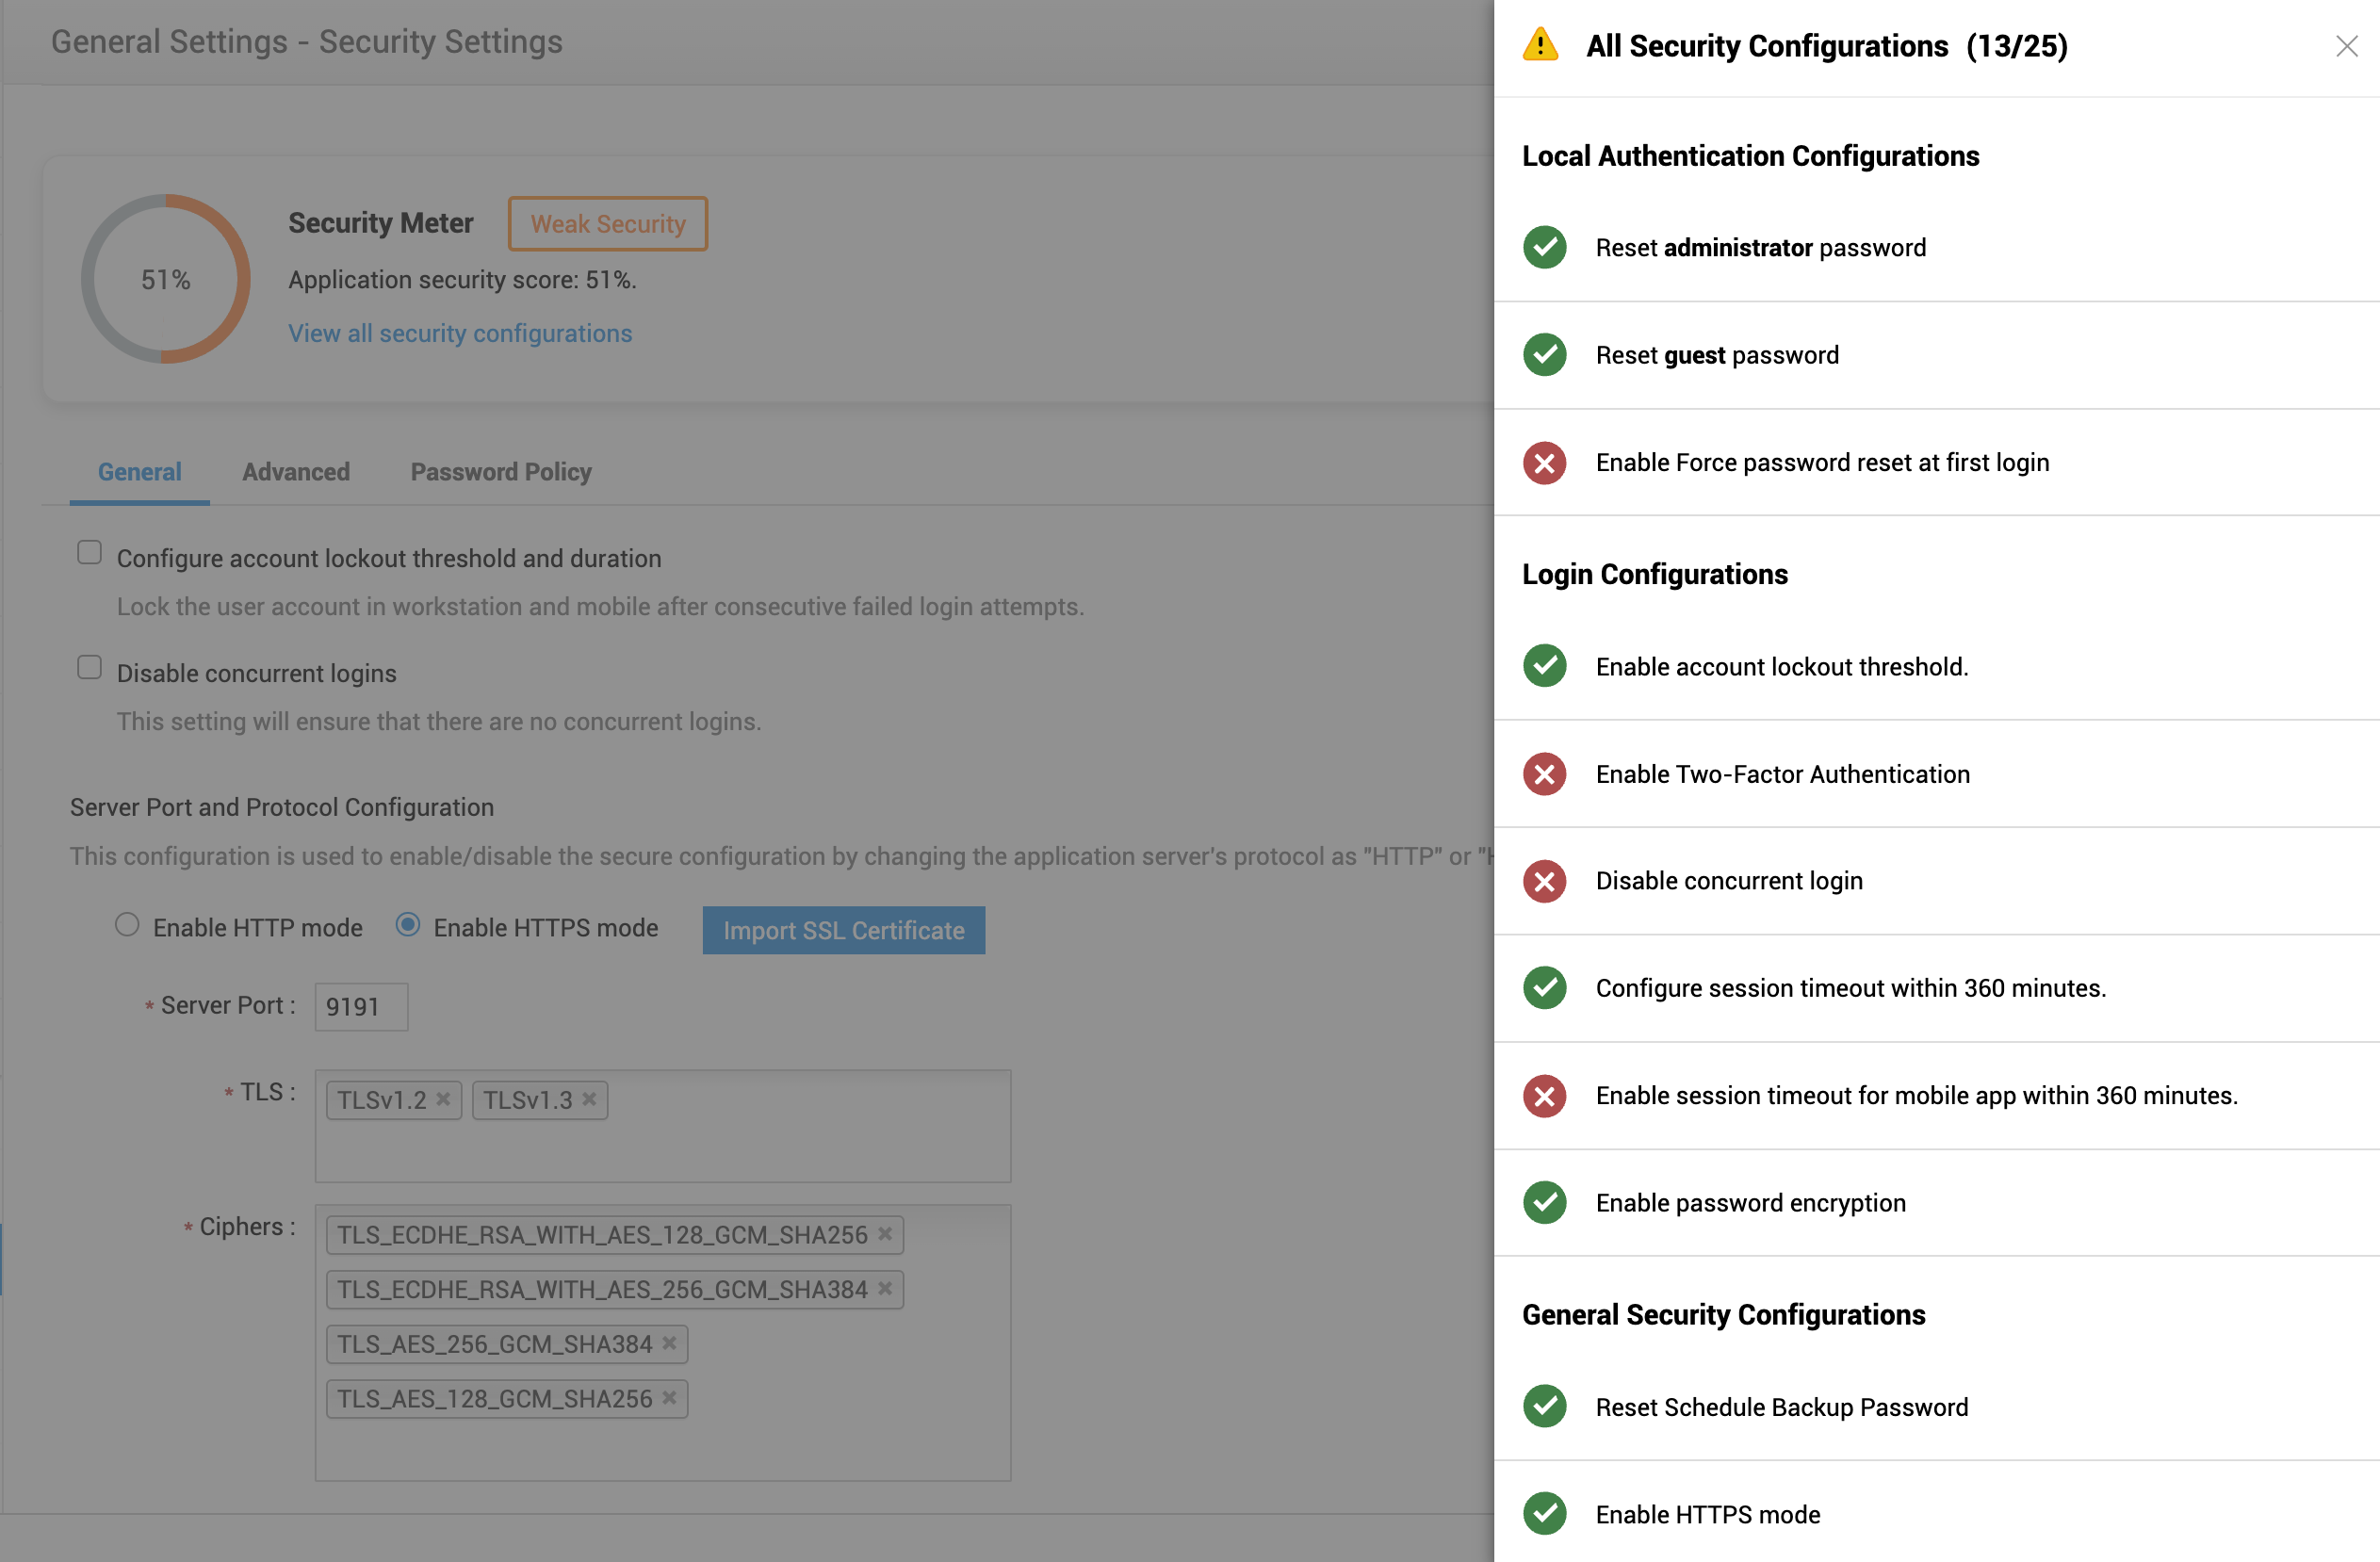Click green check beside Reset administrator password
The height and width of the screenshot is (1562, 2380).
click(1544, 247)
